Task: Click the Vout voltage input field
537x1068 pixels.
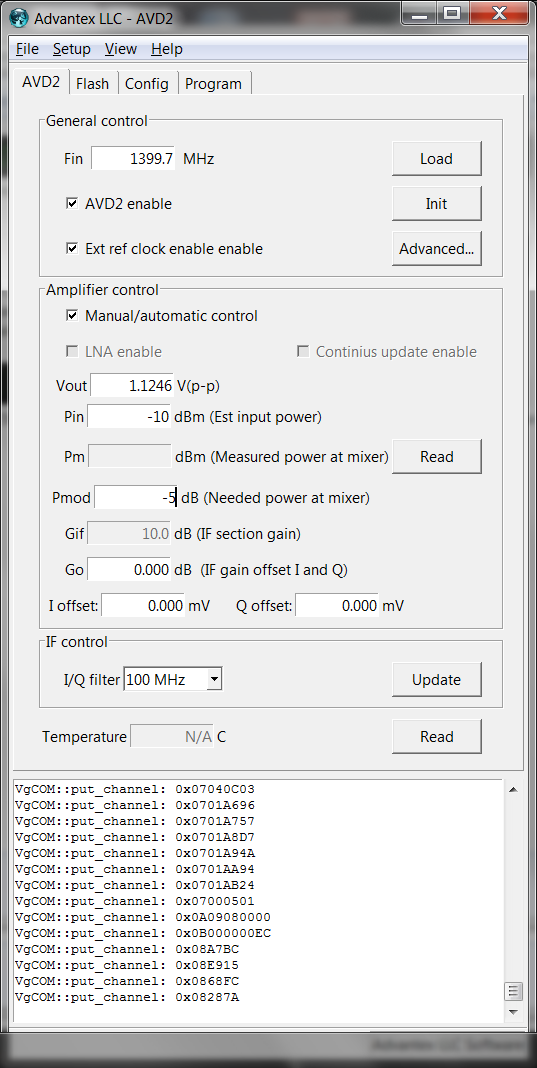Action: click(x=132, y=386)
